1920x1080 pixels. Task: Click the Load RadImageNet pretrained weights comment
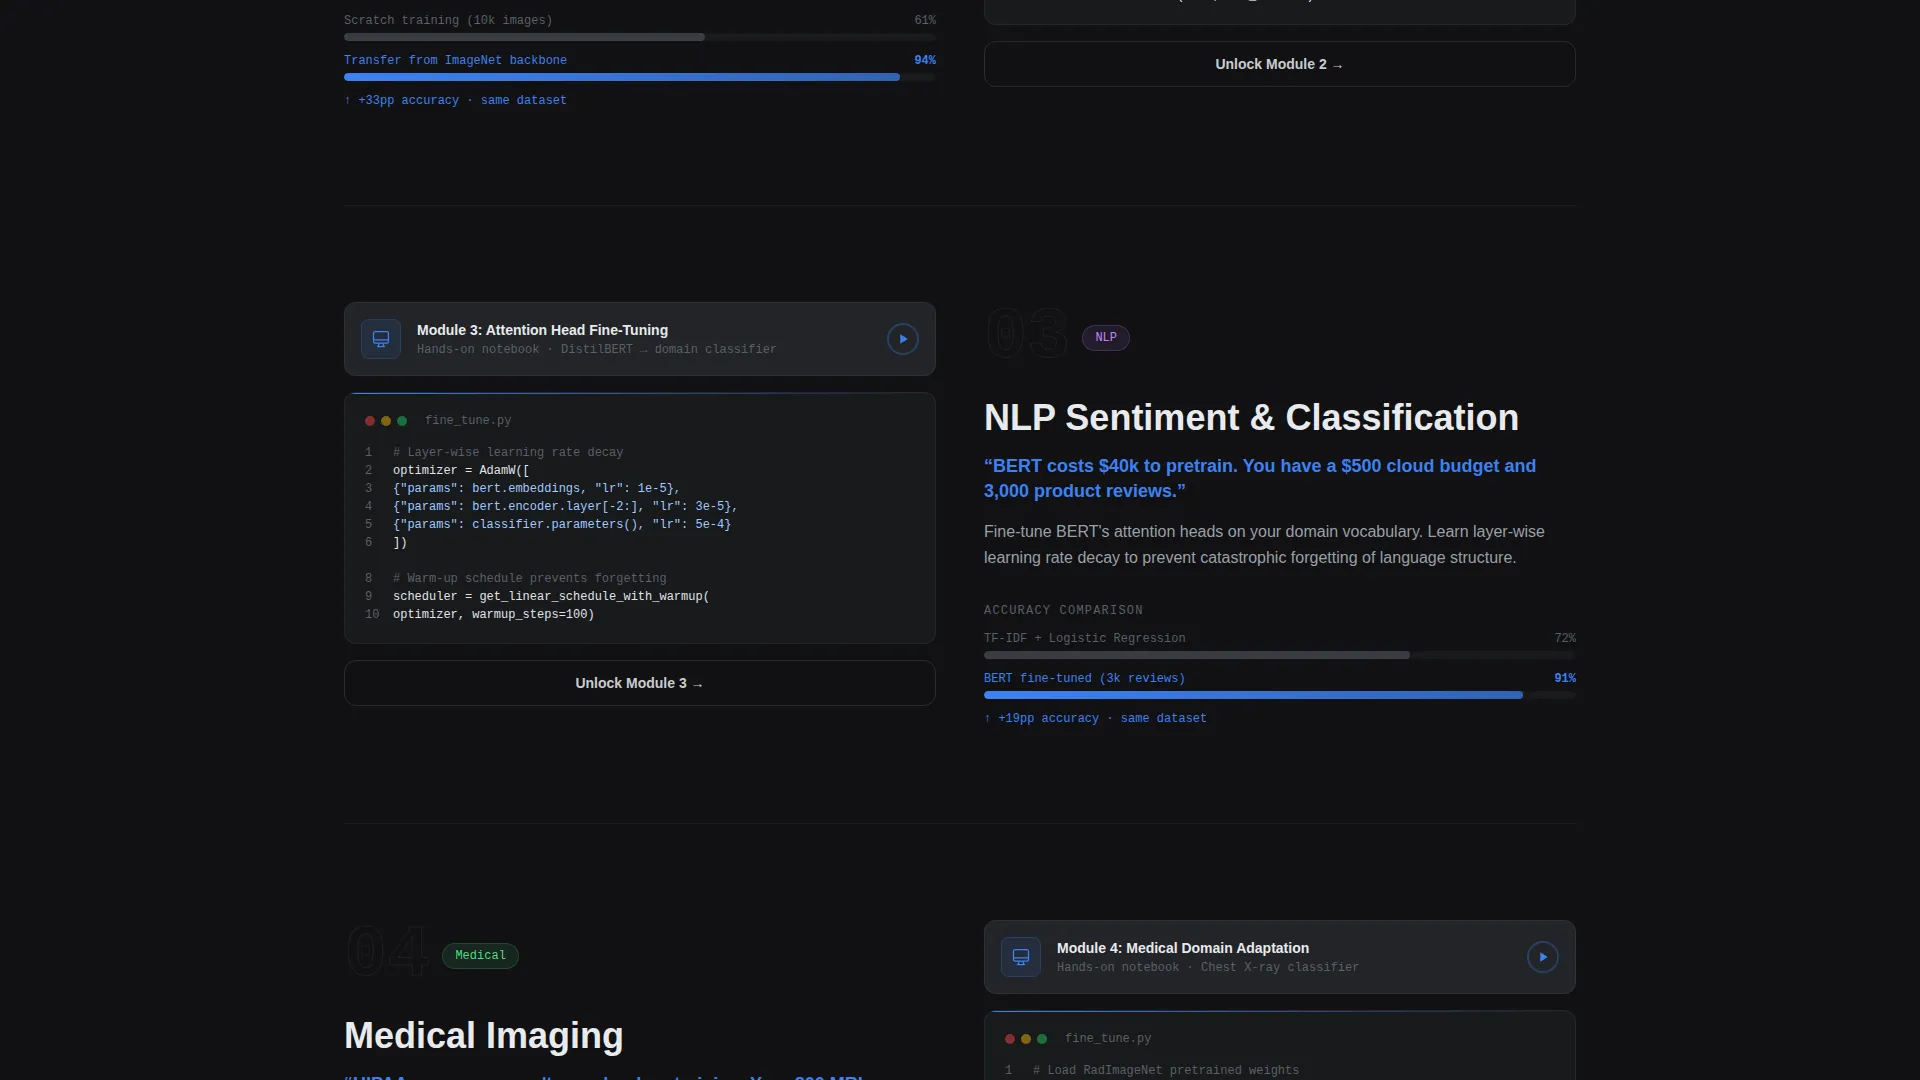click(1166, 1071)
